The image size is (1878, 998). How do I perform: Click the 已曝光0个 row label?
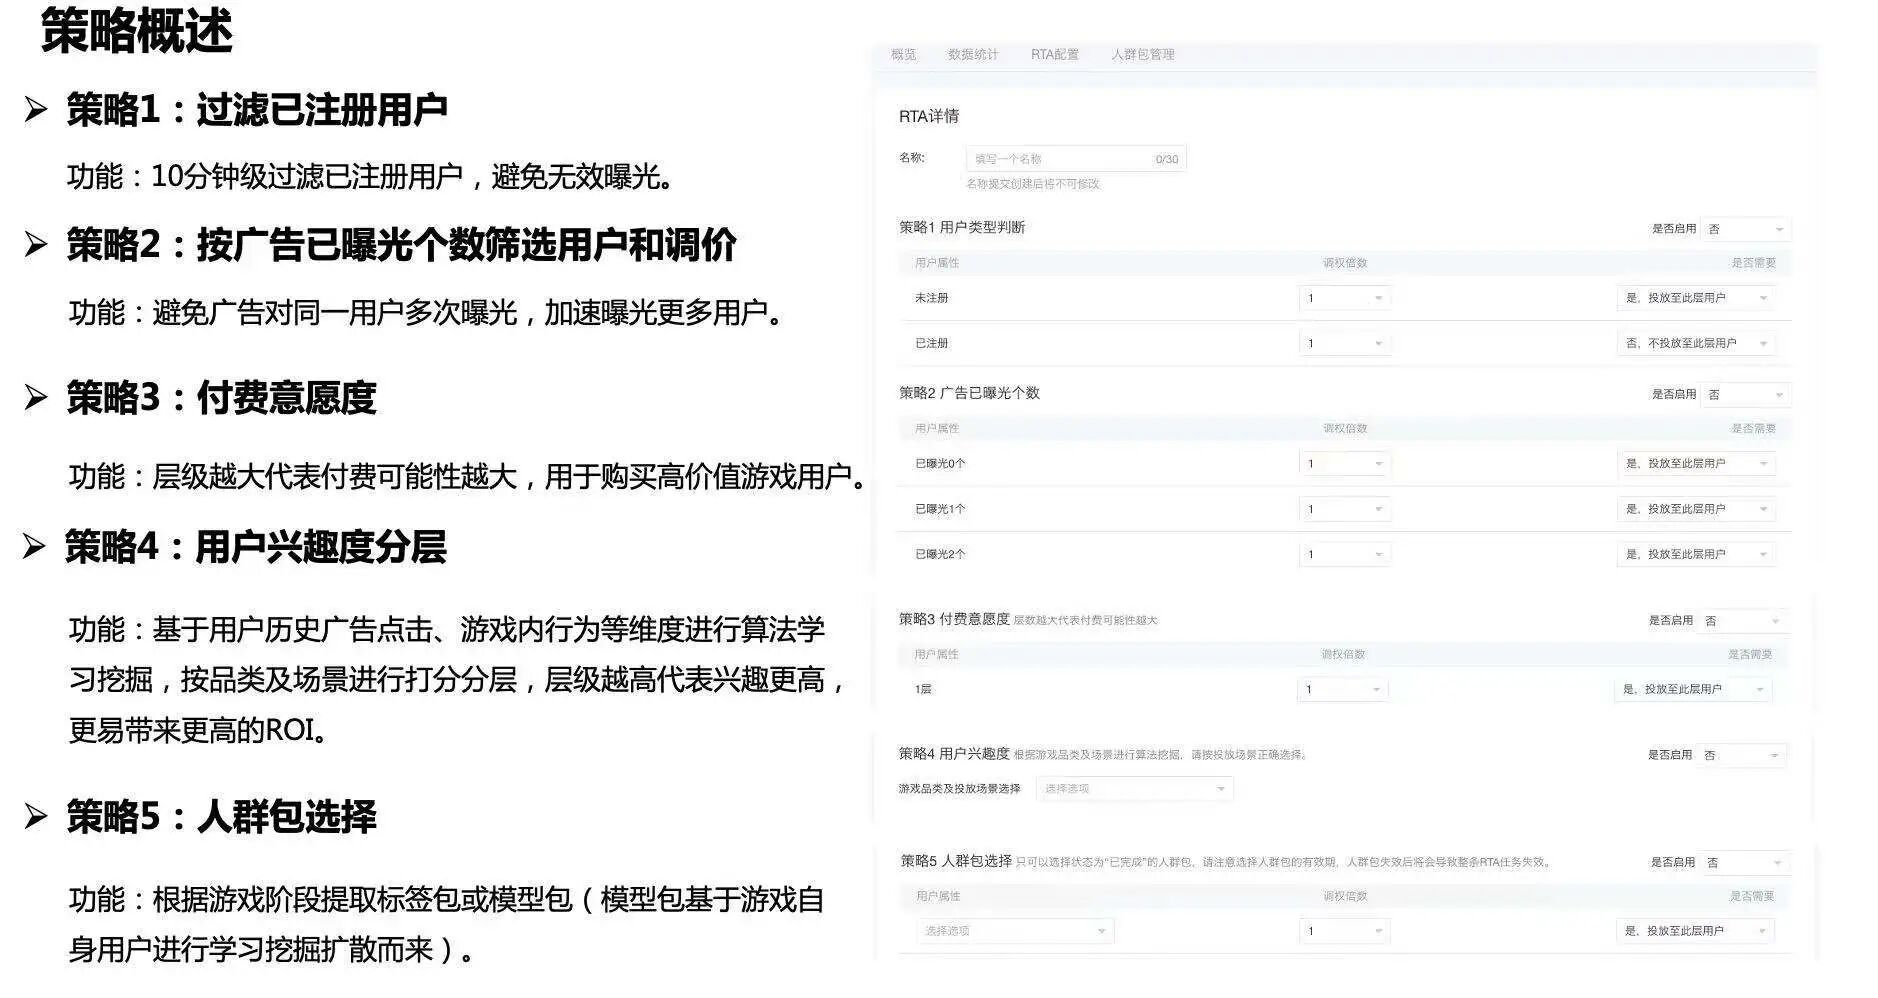tap(940, 464)
